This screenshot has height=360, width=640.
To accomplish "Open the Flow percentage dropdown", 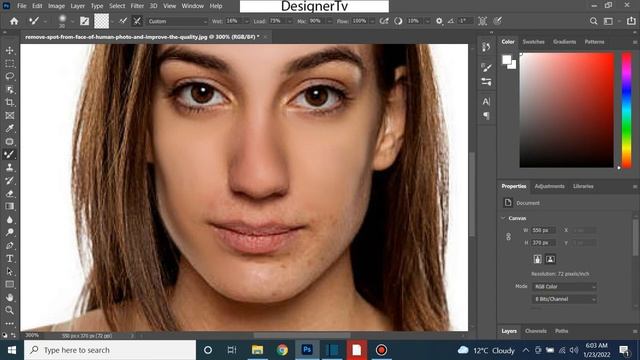I will (x=372, y=21).
